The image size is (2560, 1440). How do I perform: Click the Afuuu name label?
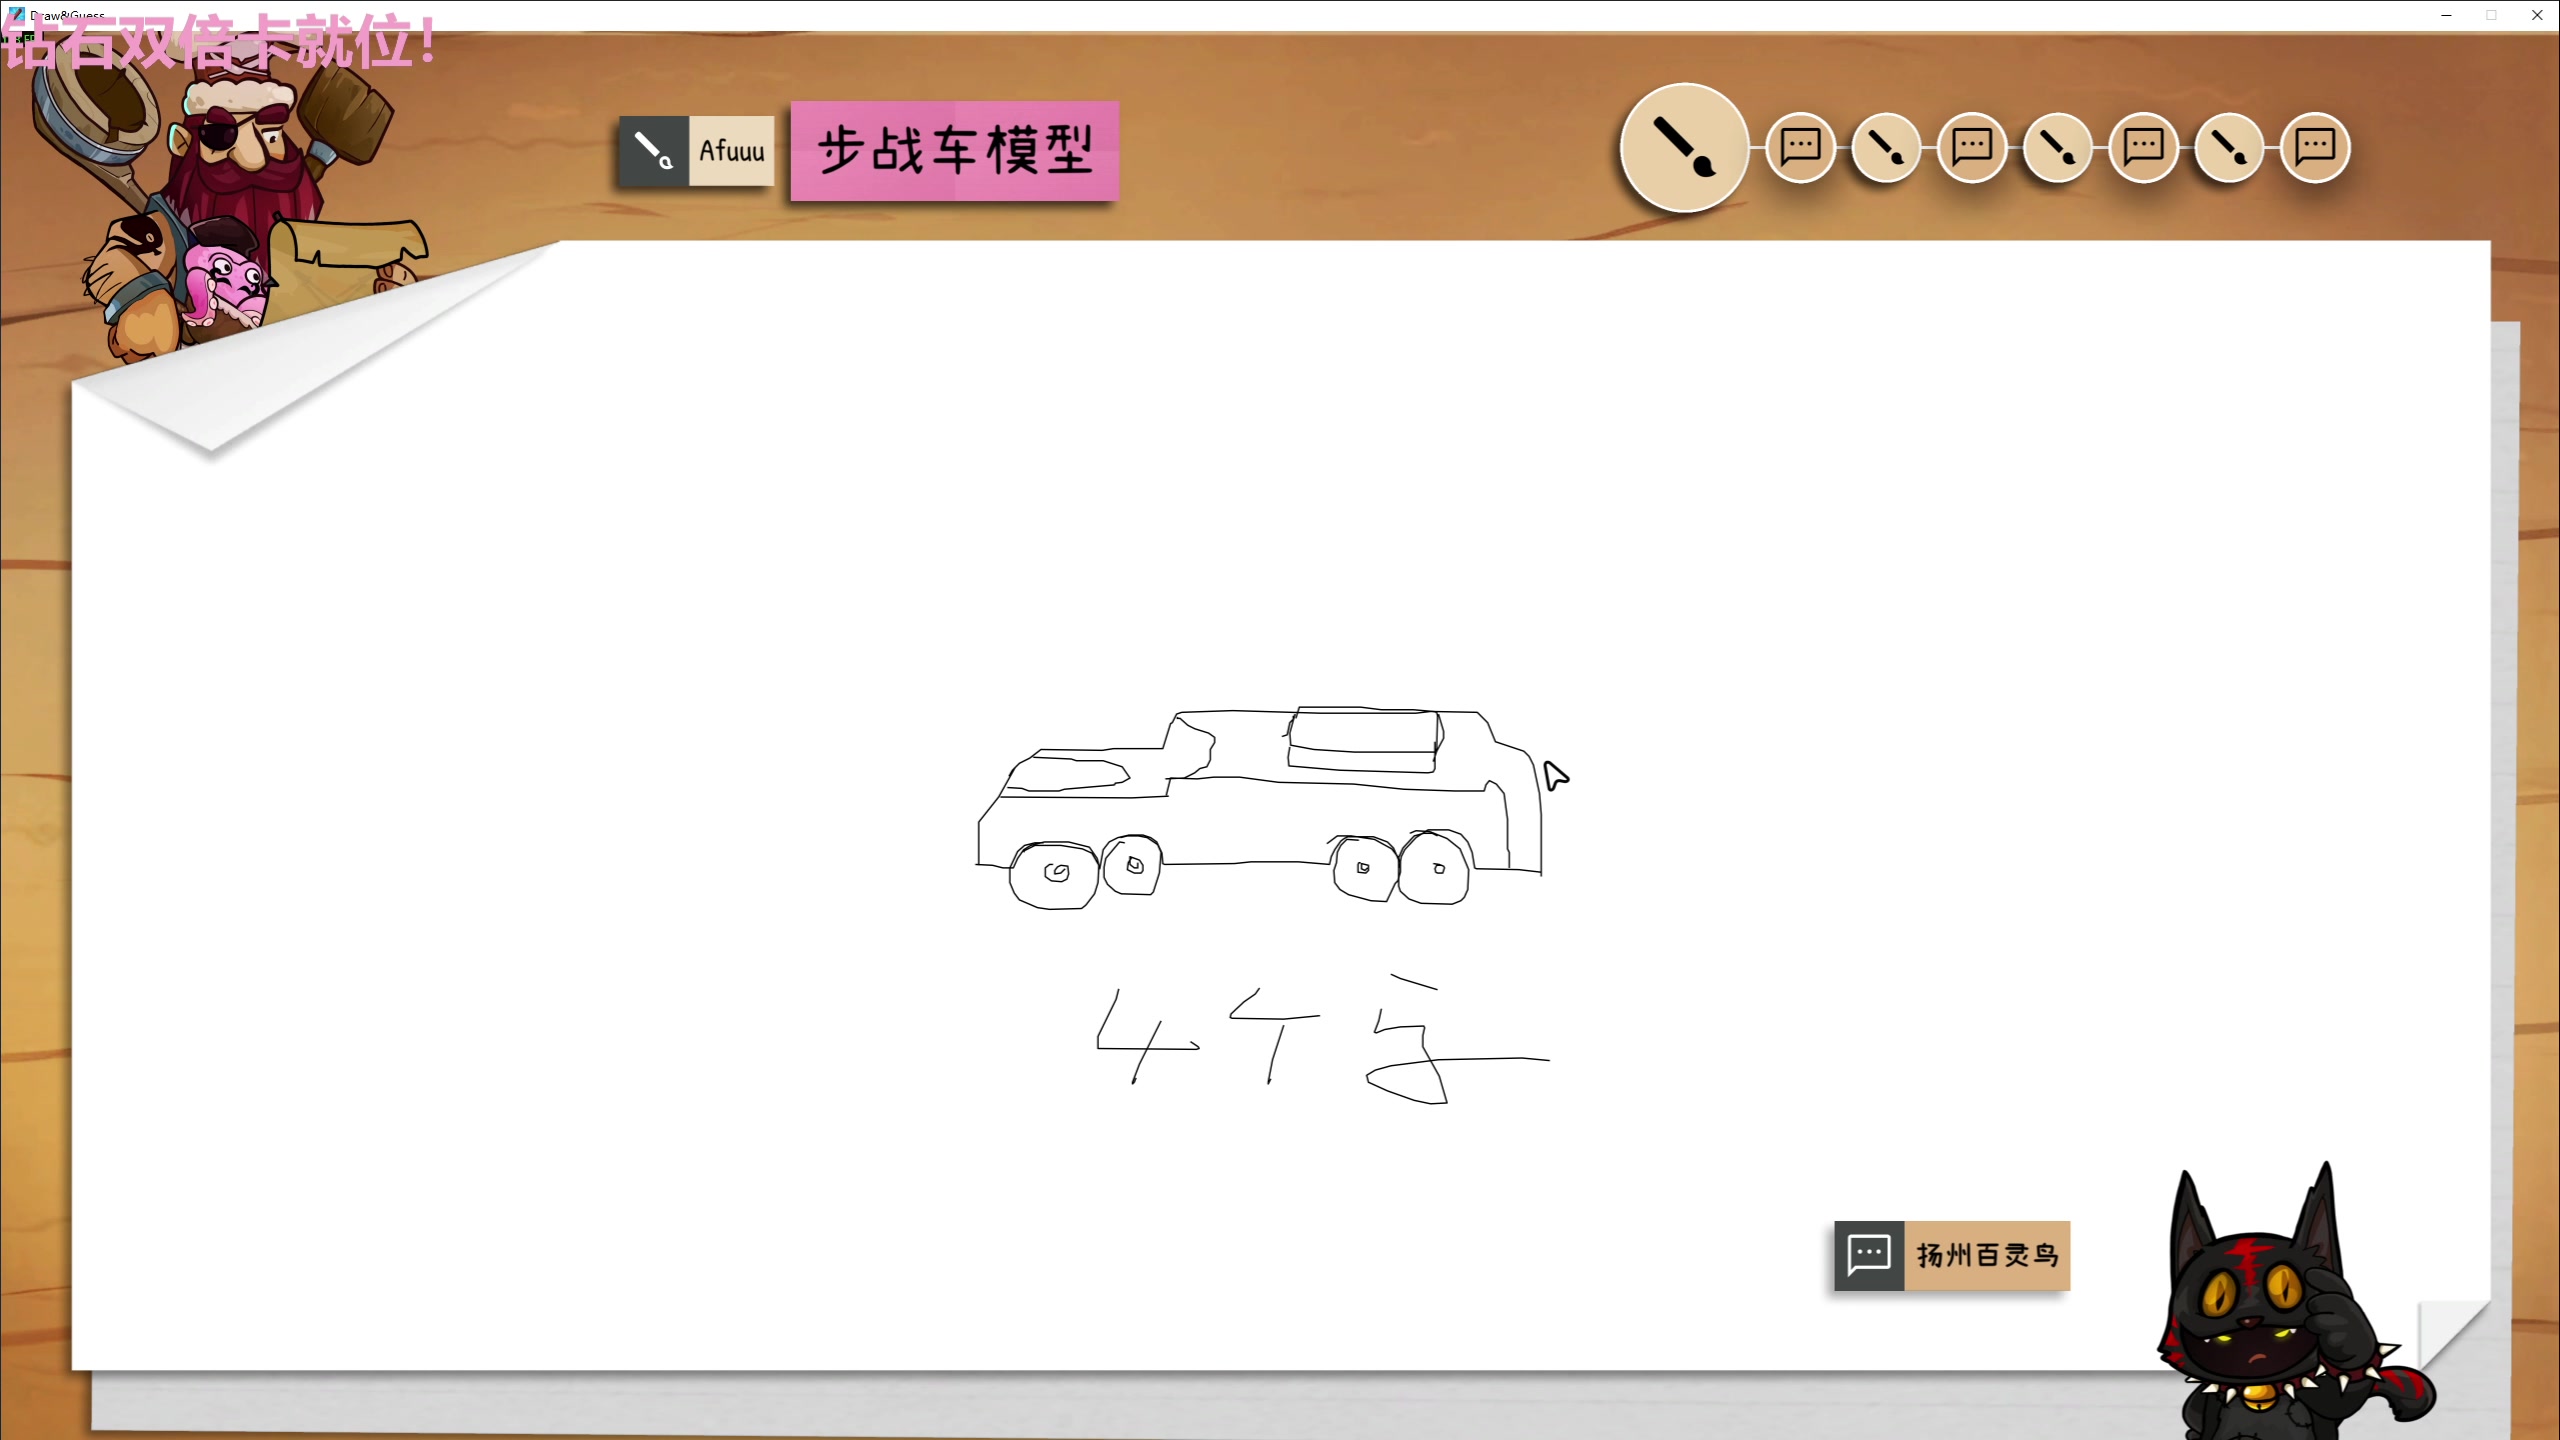click(x=732, y=150)
